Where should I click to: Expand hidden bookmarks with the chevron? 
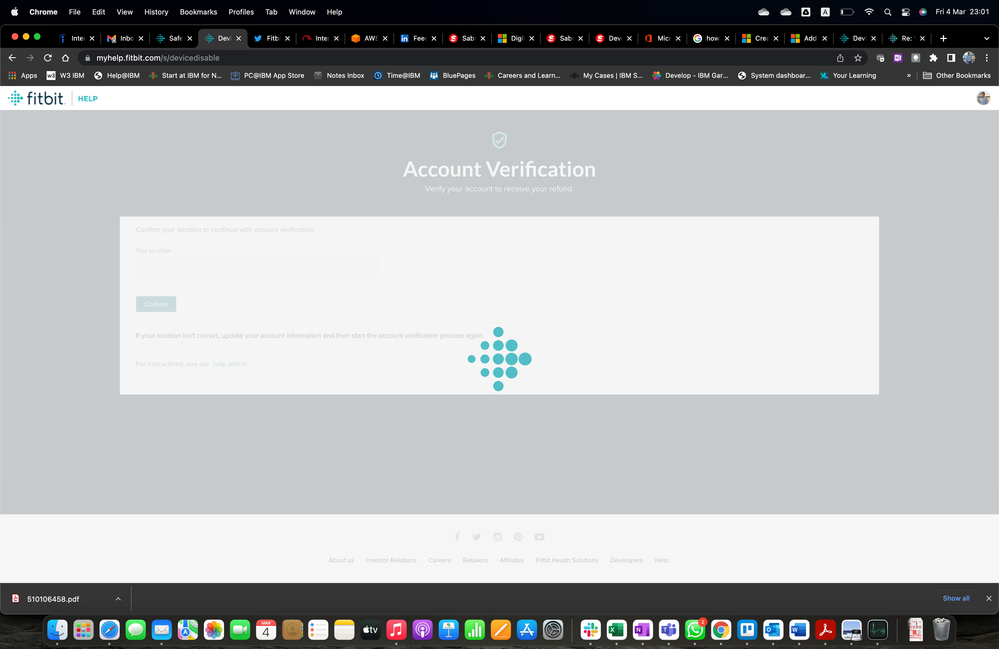click(x=909, y=76)
